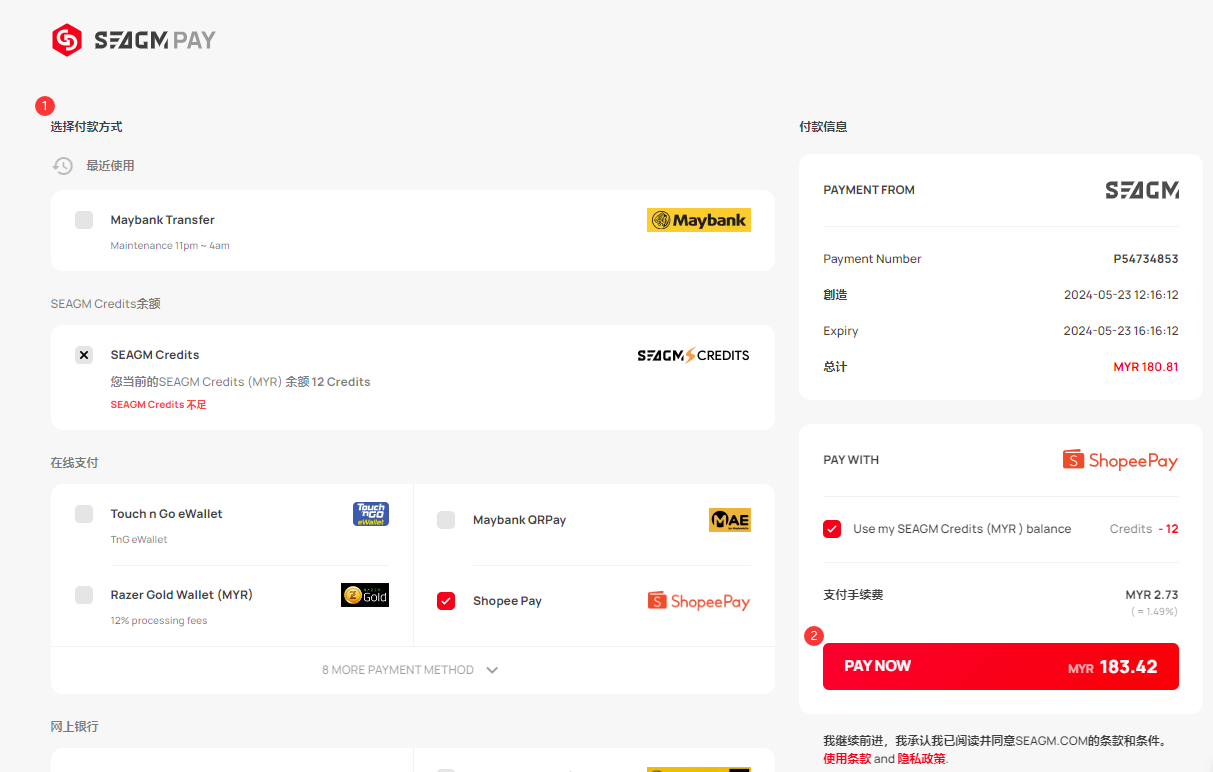
Task: Select the Razer Gold Wallet (MYR) checkbox
Action: click(x=84, y=595)
